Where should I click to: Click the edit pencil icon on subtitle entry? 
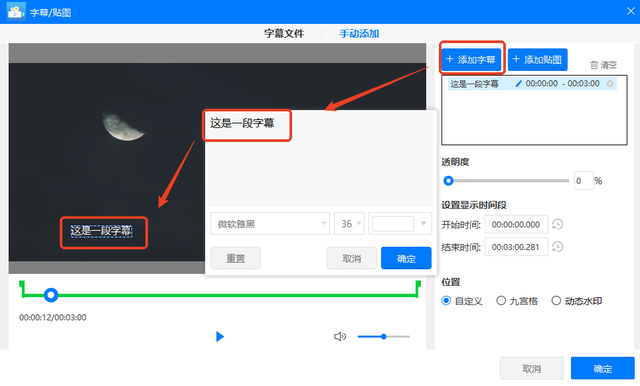click(x=518, y=84)
